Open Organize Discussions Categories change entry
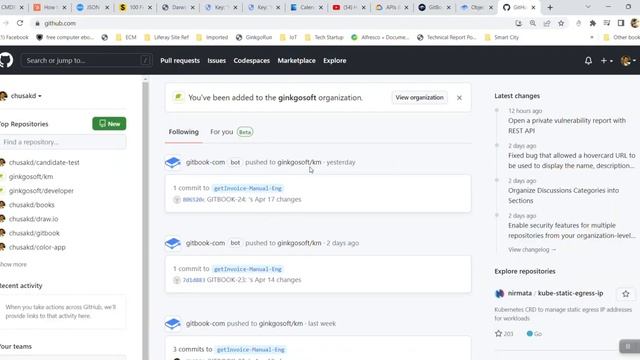 click(563, 196)
